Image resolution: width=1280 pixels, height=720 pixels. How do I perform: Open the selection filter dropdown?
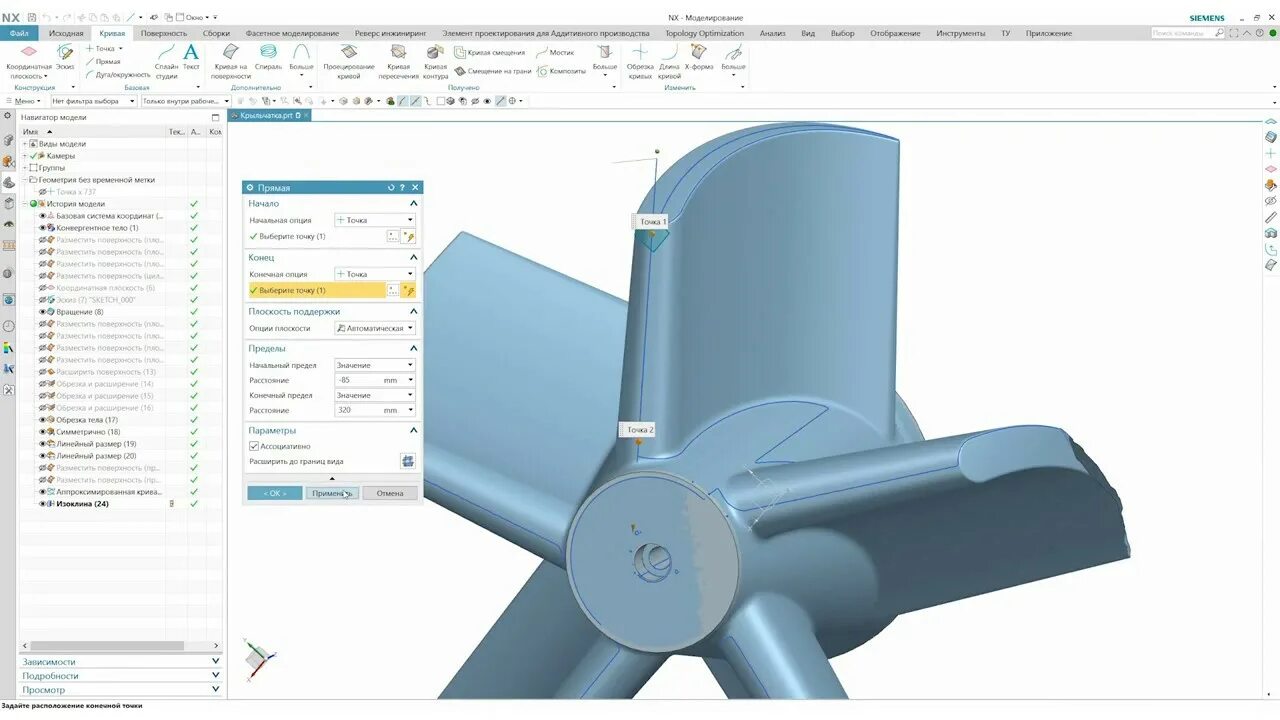click(95, 101)
